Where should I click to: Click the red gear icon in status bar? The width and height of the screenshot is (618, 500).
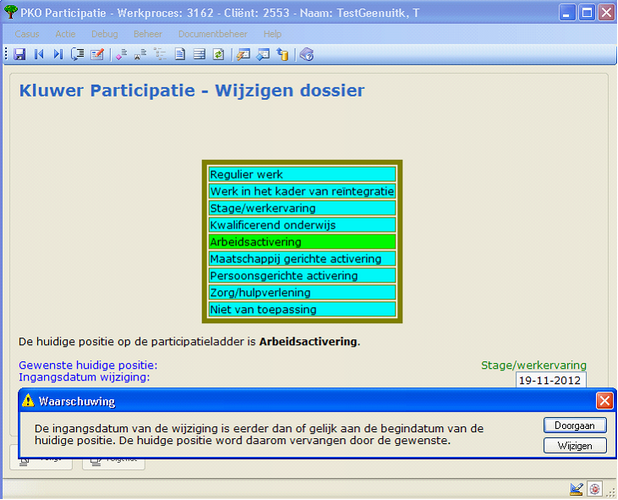coord(594,489)
